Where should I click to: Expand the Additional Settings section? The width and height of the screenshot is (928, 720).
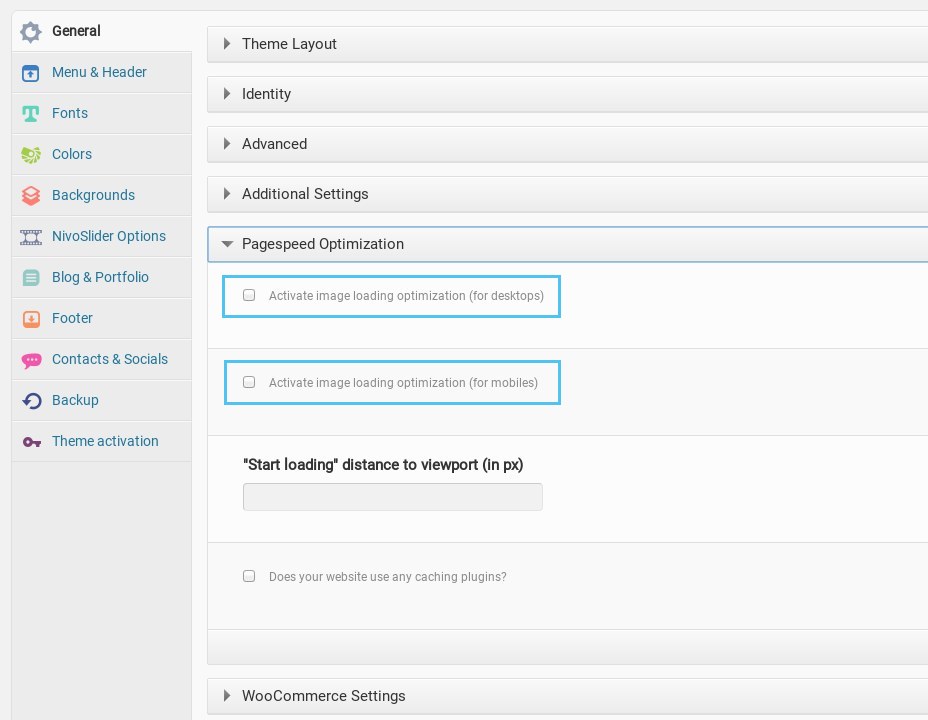pyautogui.click(x=305, y=194)
